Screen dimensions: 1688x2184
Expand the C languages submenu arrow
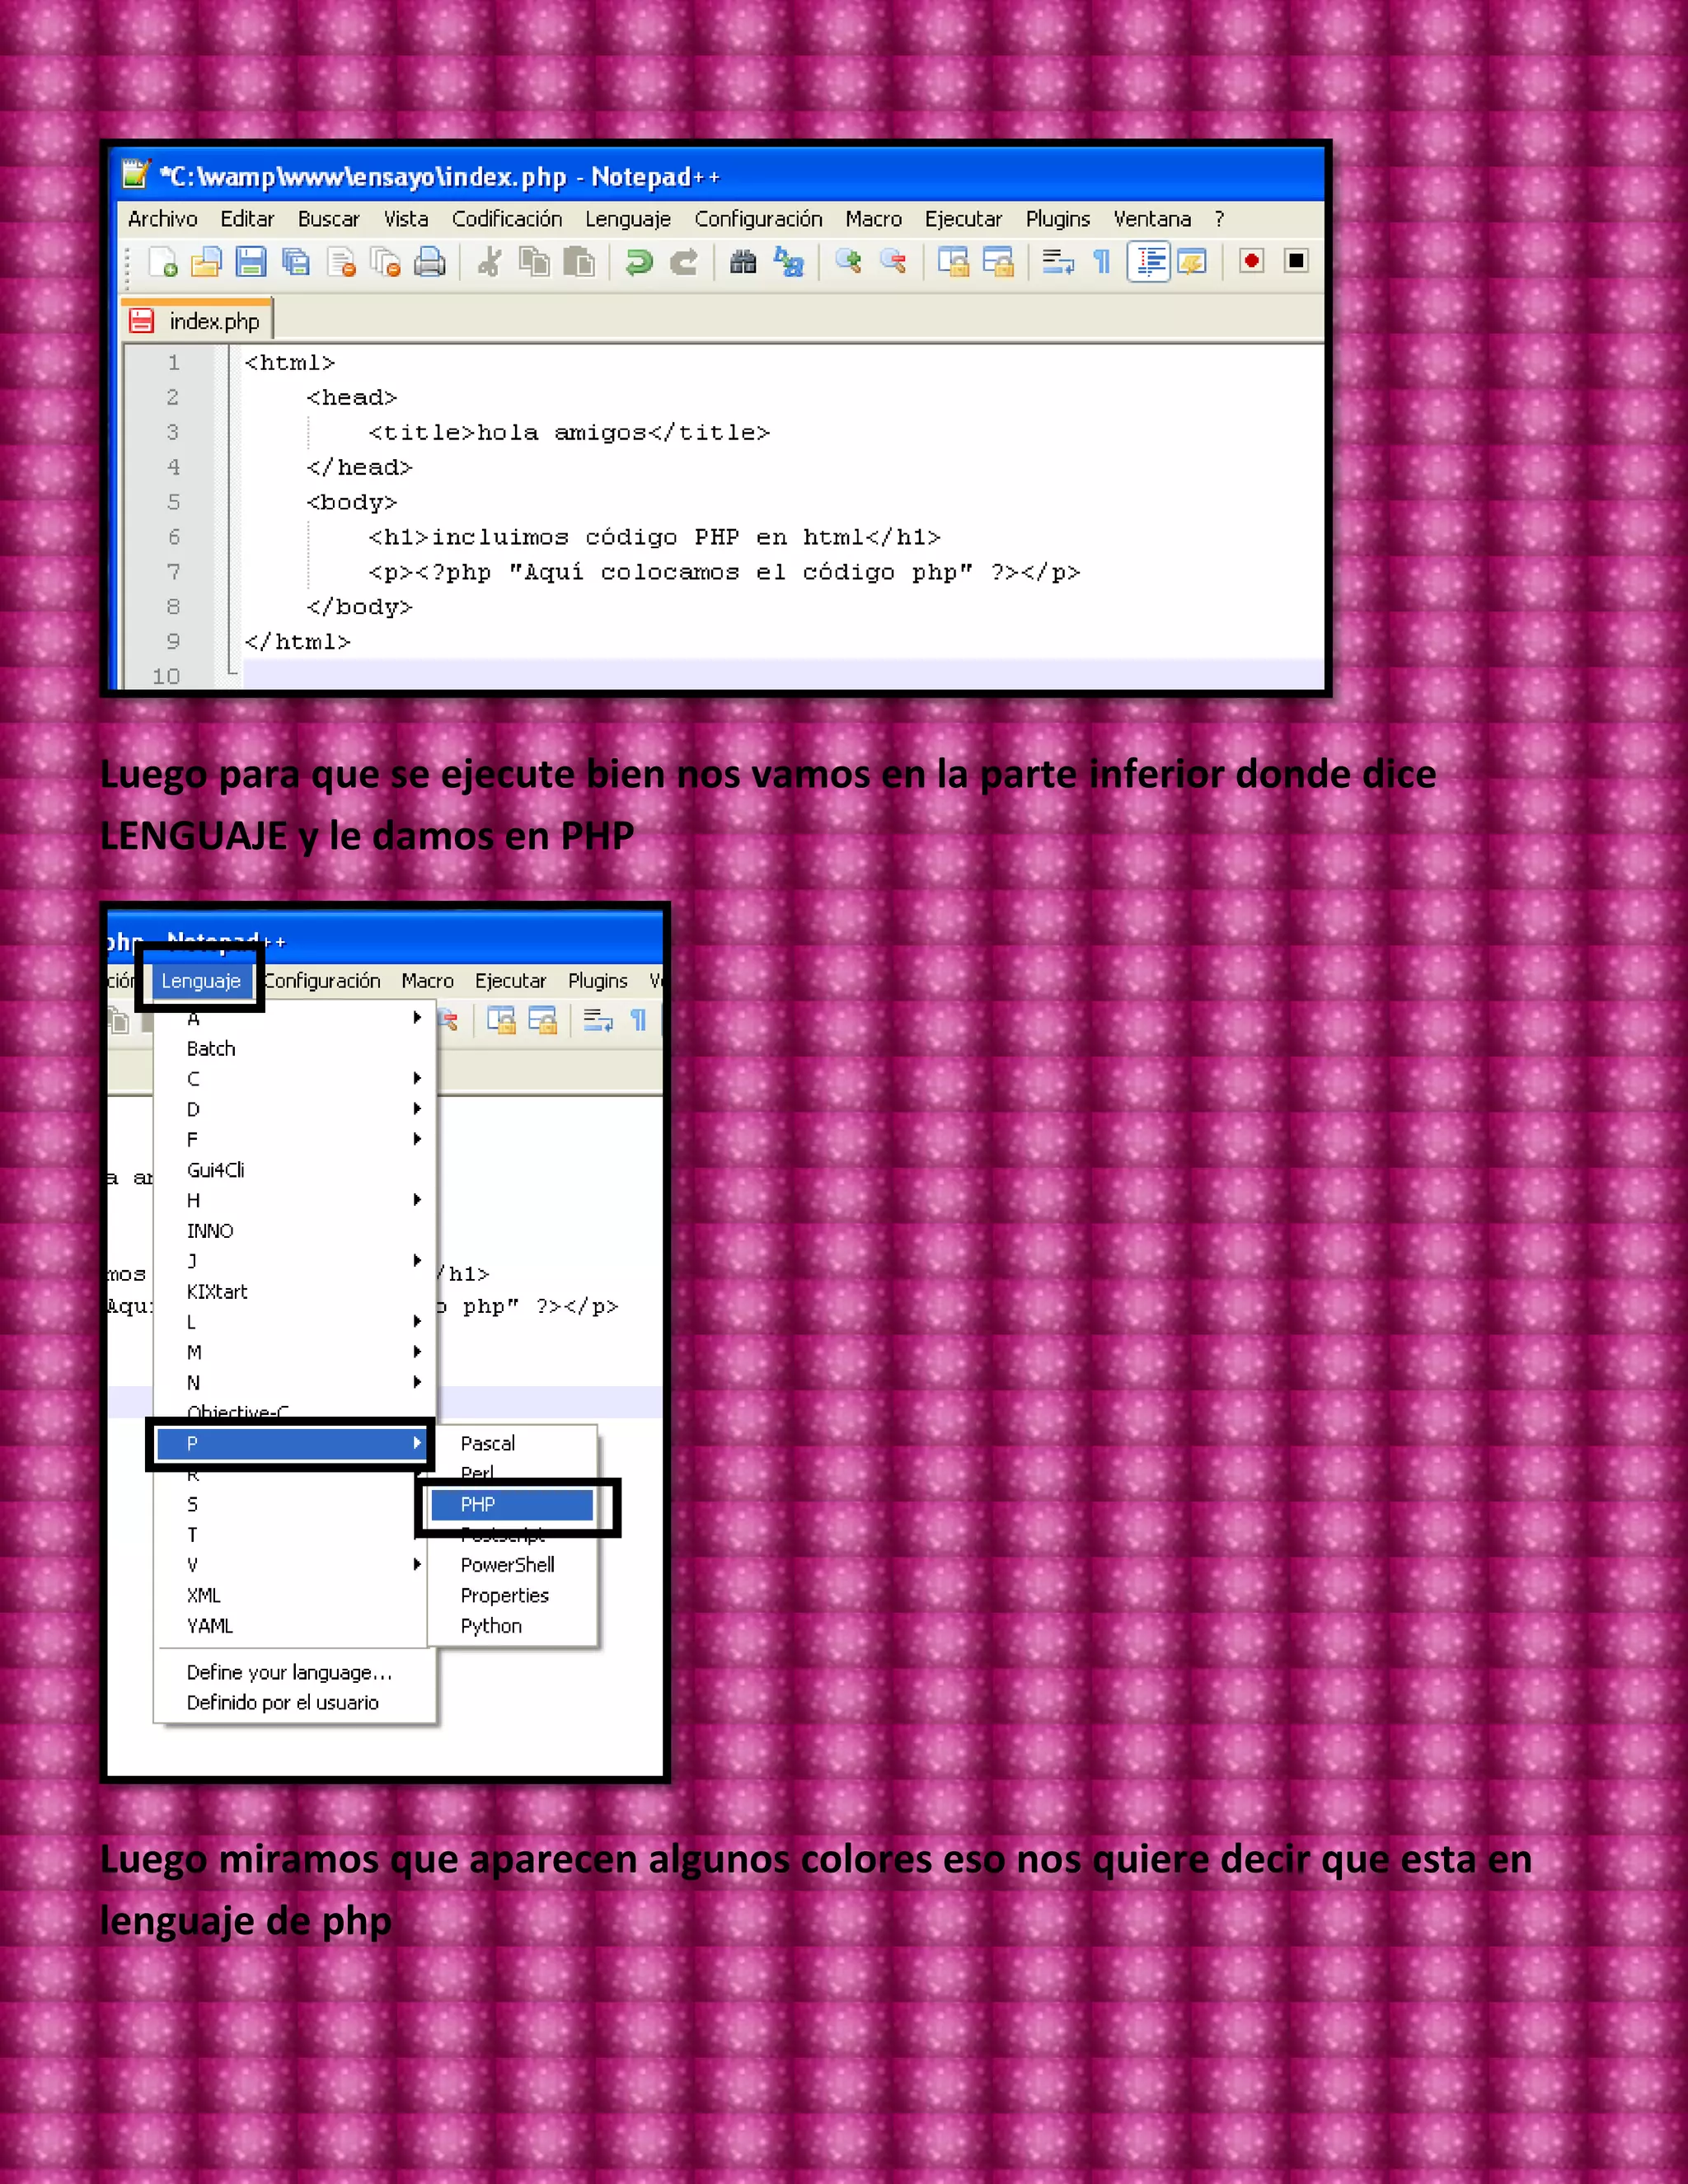pyautogui.click(x=417, y=1079)
